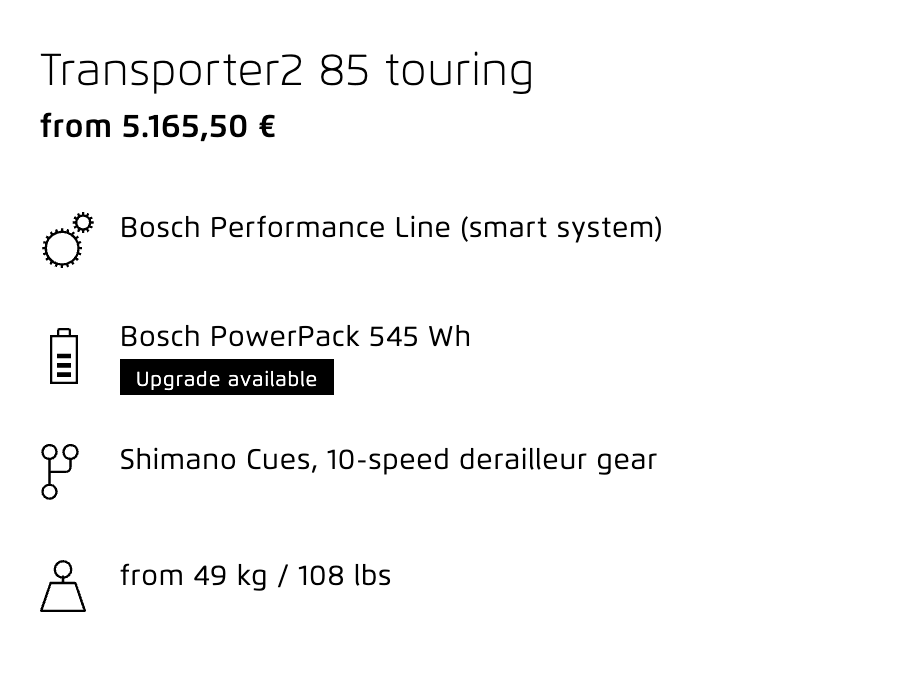The height and width of the screenshot is (694, 898).
Task: Click the bottom circle of drivetrain icon
Action: (x=50, y=491)
